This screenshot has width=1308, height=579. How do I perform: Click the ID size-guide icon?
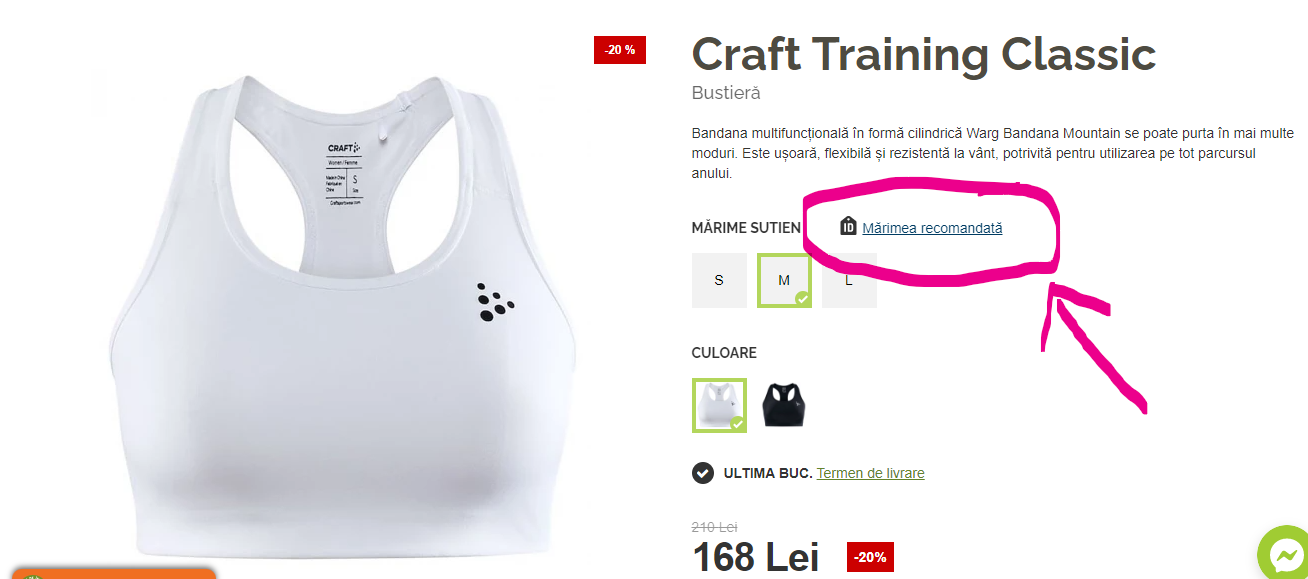[848, 226]
